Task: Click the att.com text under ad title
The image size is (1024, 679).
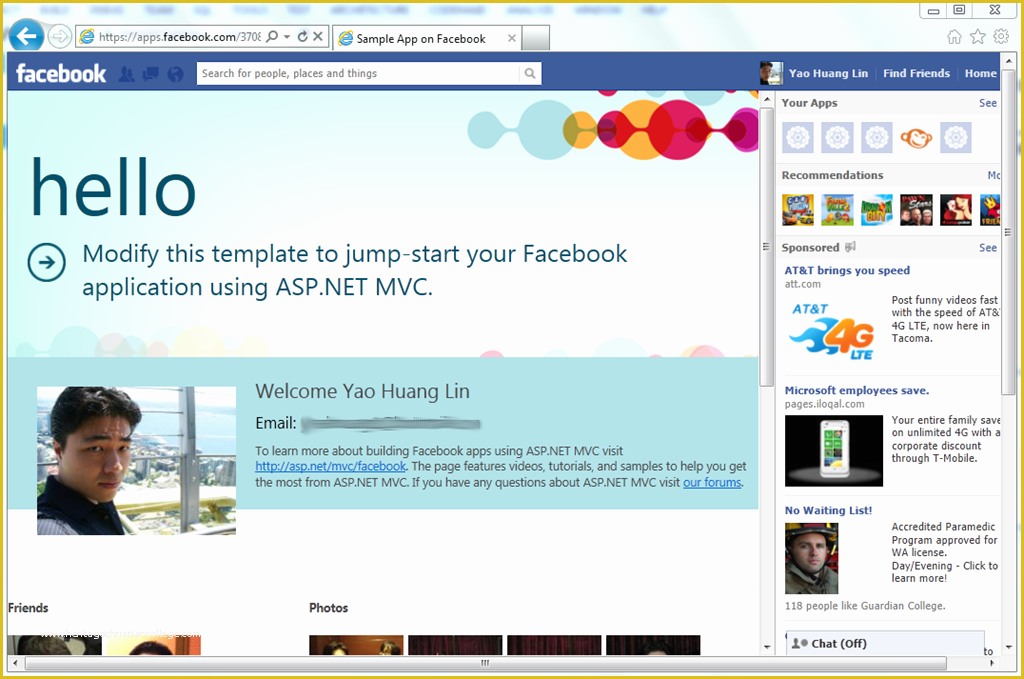Action: (x=803, y=284)
